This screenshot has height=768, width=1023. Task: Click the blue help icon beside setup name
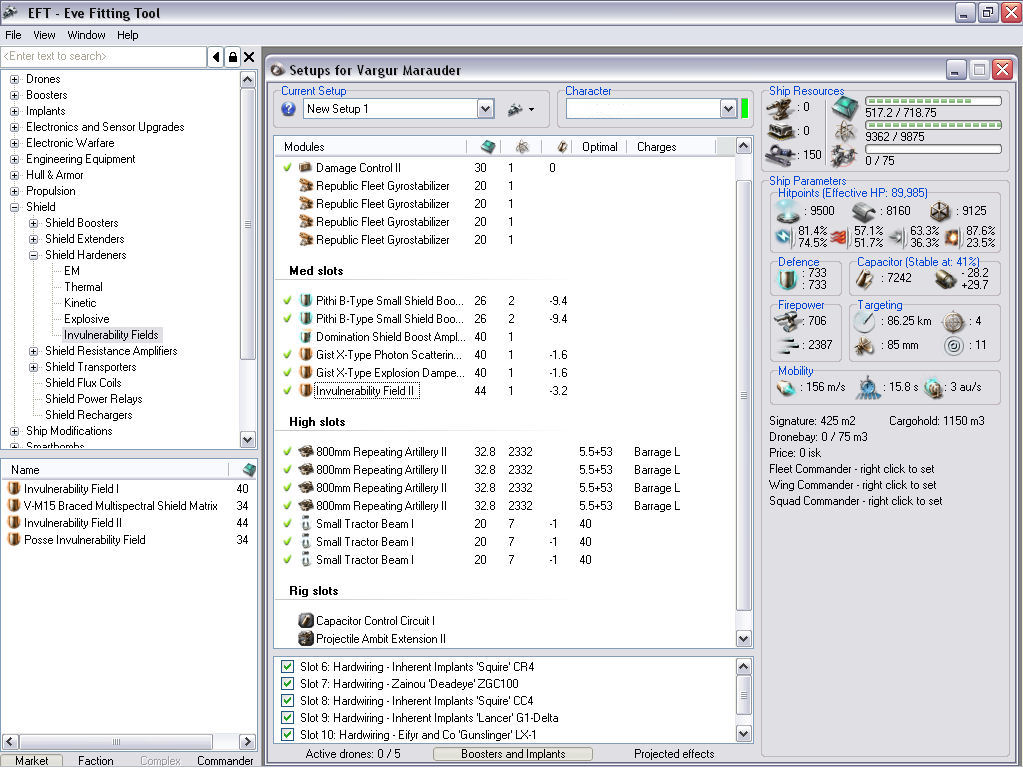(289, 109)
